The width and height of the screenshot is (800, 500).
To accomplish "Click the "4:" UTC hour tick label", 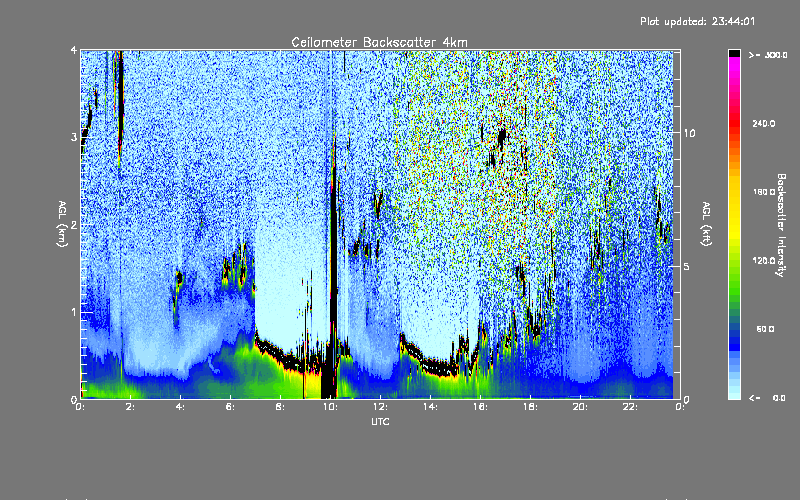I will pos(181,407).
